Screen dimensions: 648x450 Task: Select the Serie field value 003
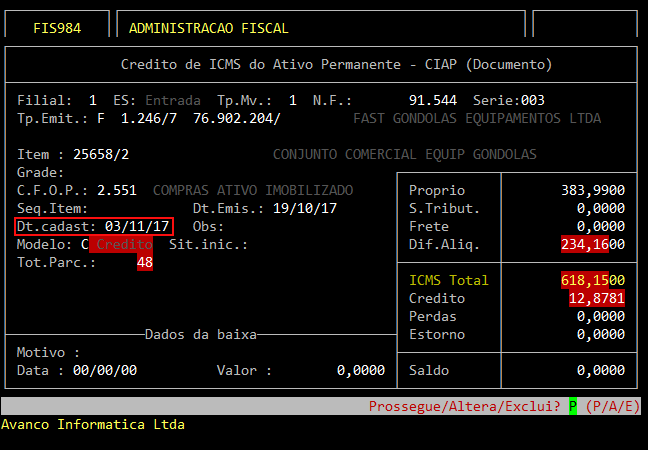[x=532, y=100]
